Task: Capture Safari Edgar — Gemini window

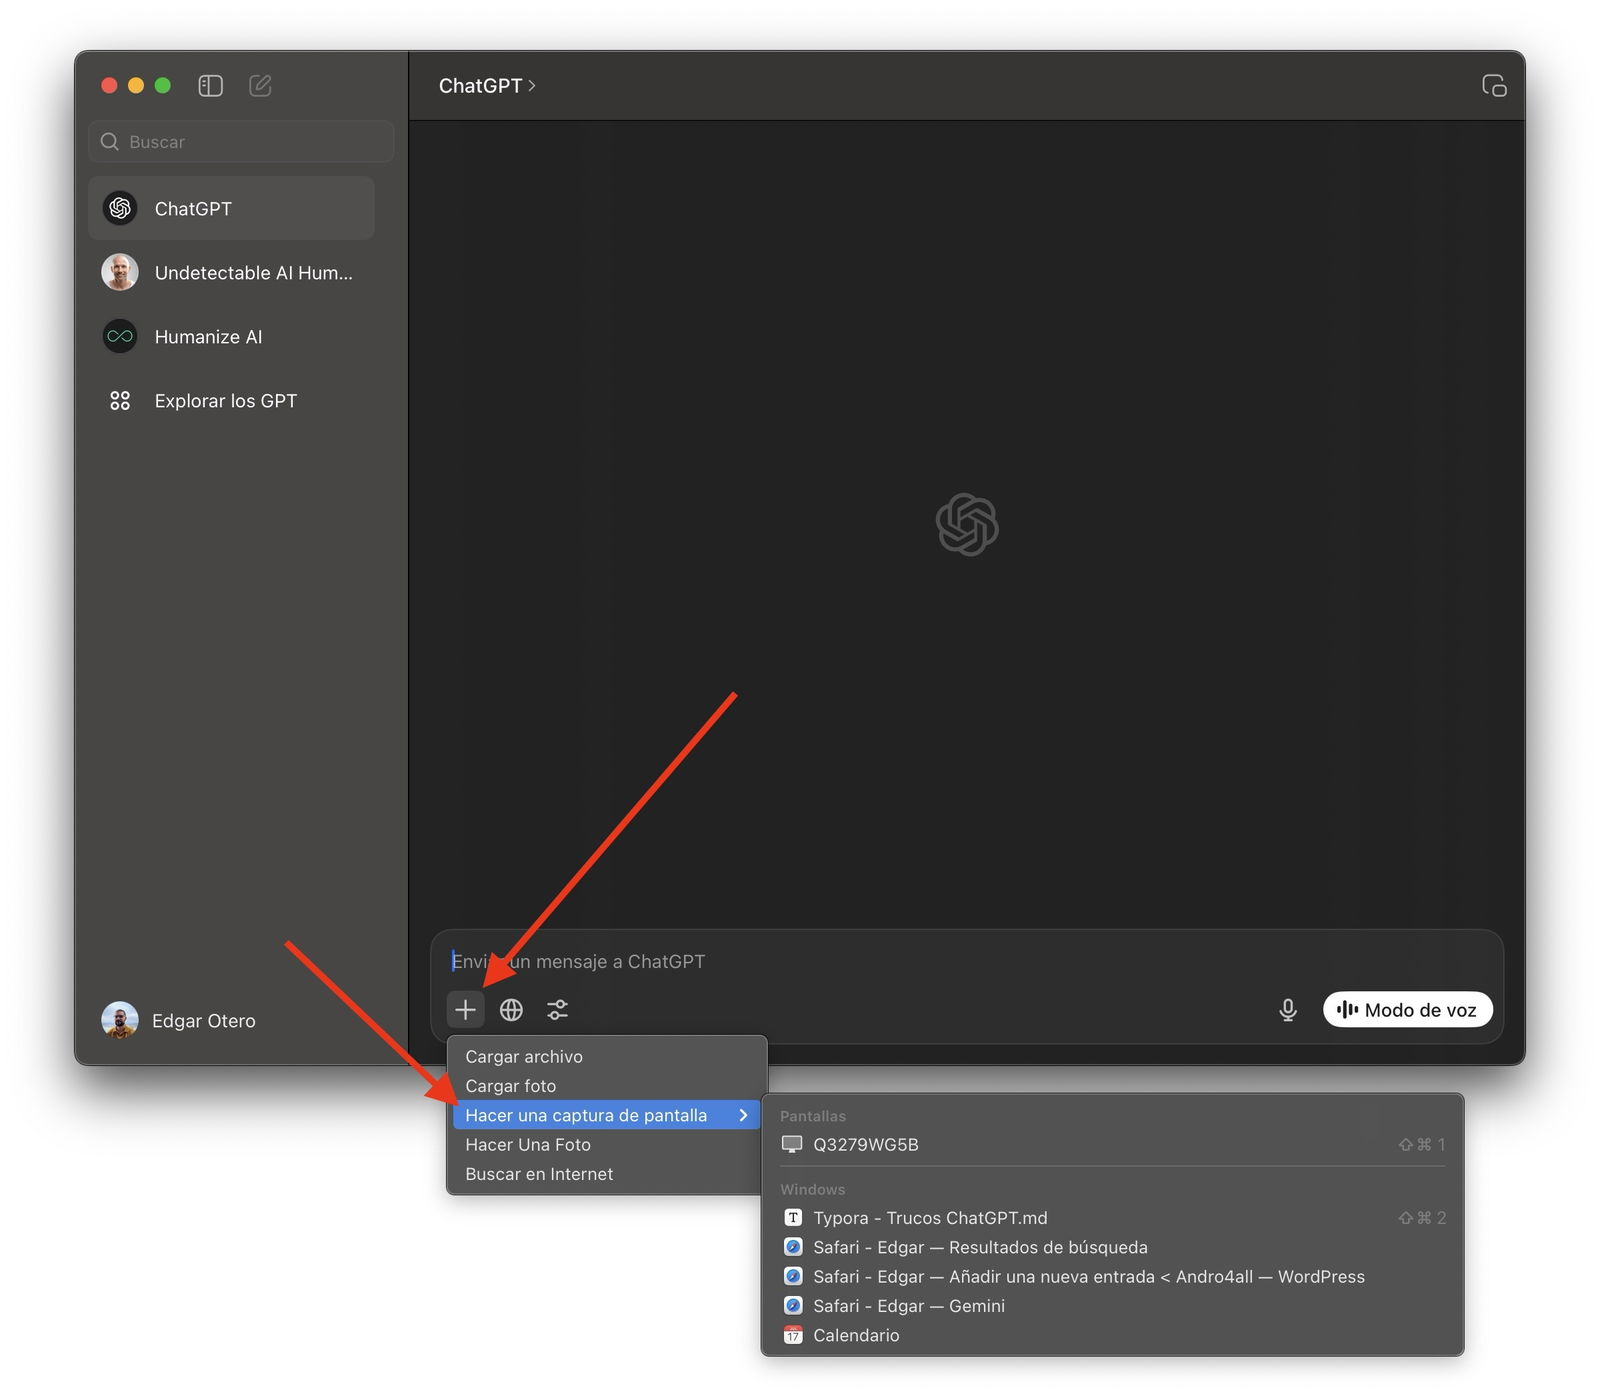Action: coord(1112,1306)
